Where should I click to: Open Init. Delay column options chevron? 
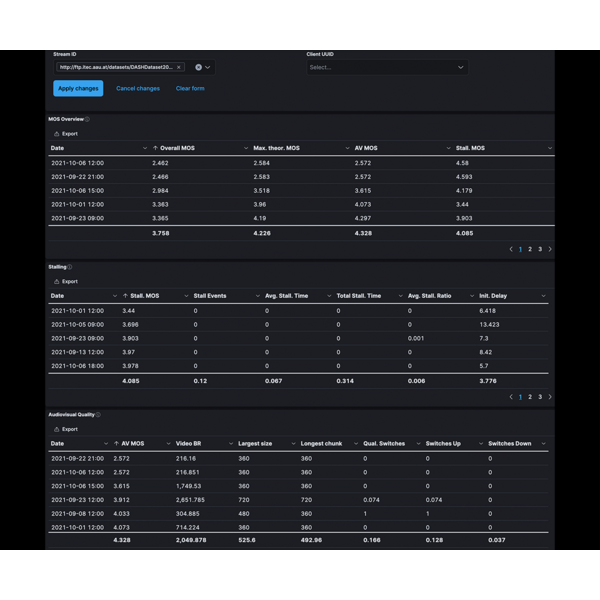pos(543,296)
